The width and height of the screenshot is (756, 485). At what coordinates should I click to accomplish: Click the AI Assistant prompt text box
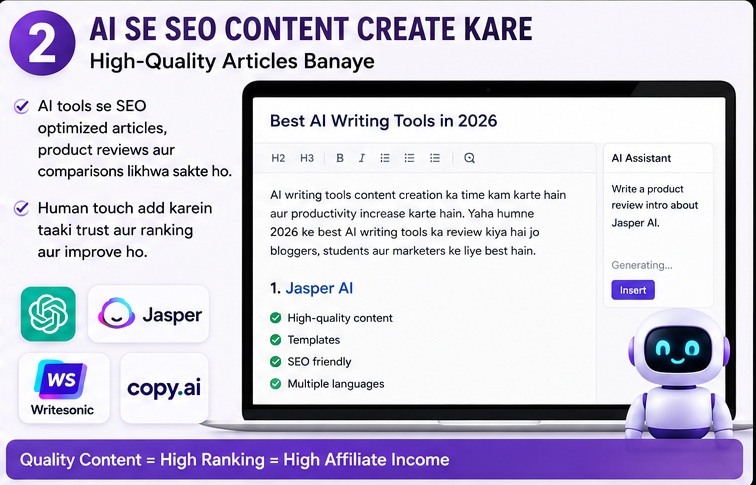(655, 205)
